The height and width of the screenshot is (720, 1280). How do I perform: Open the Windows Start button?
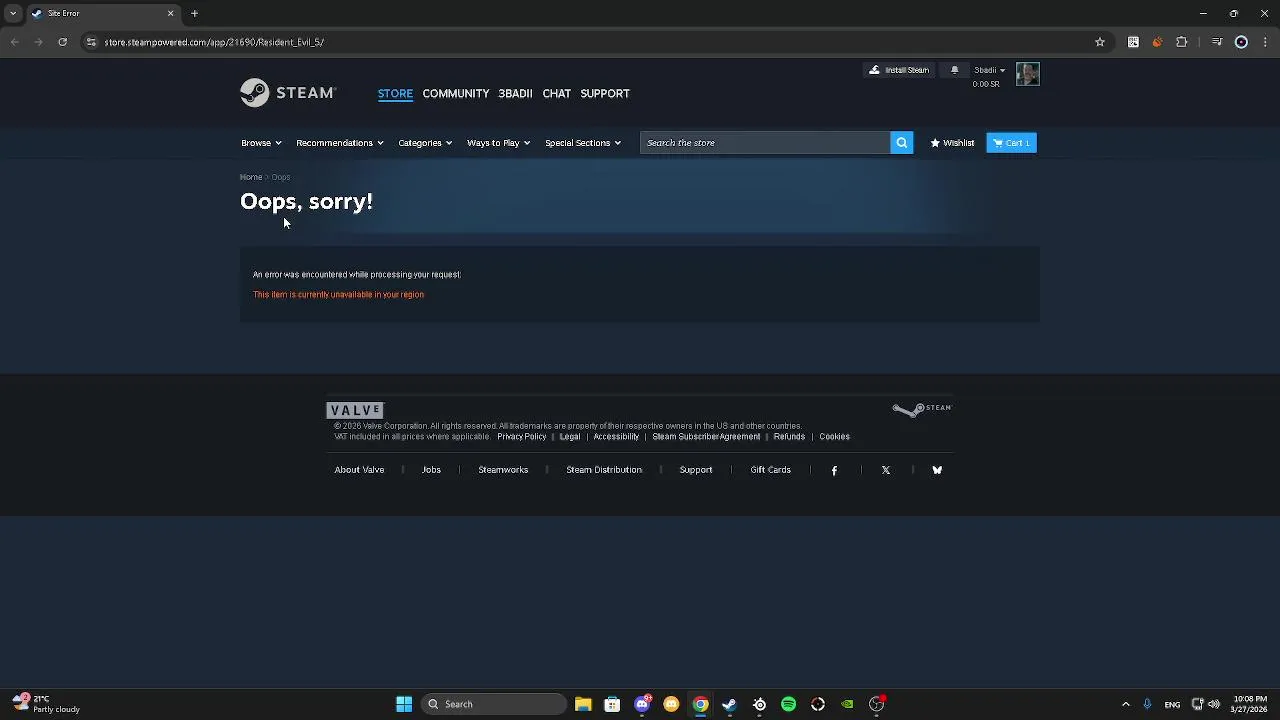[404, 704]
